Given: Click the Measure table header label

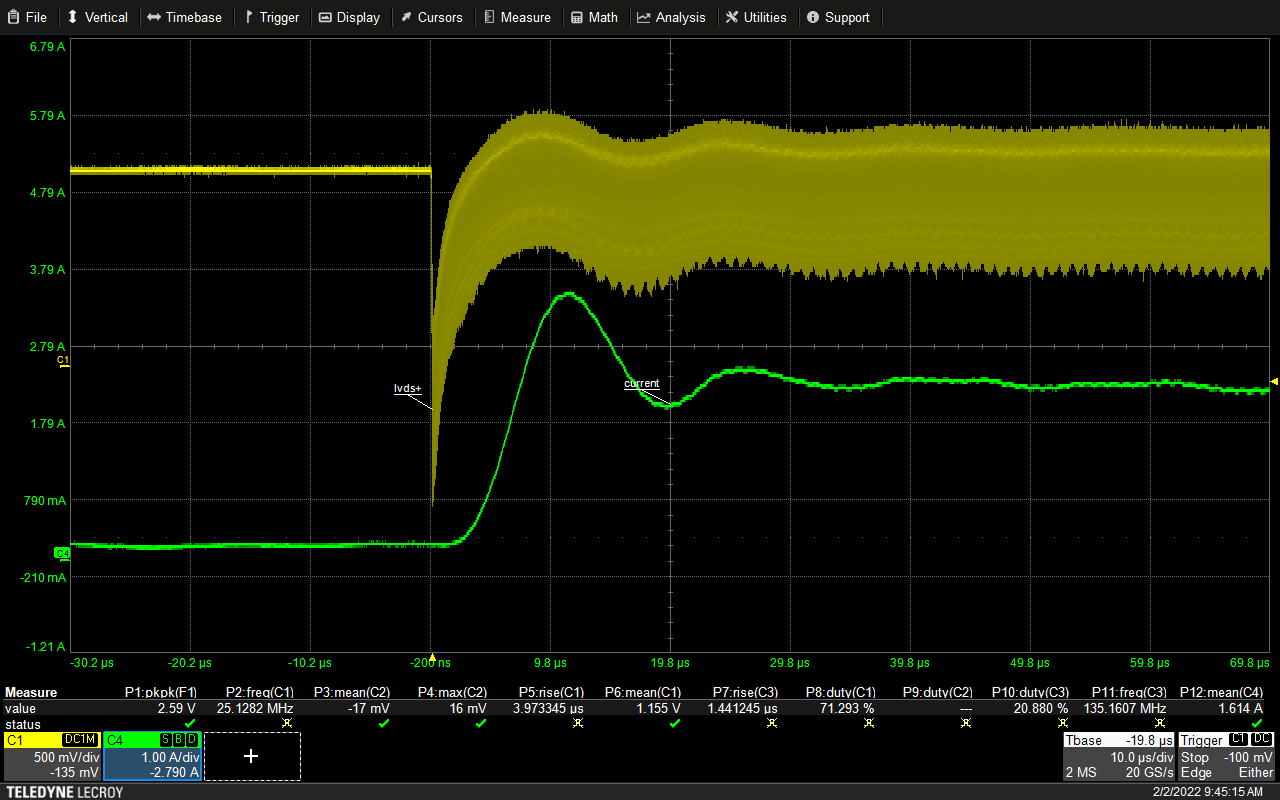Looking at the screenshot, I should 31,691.
